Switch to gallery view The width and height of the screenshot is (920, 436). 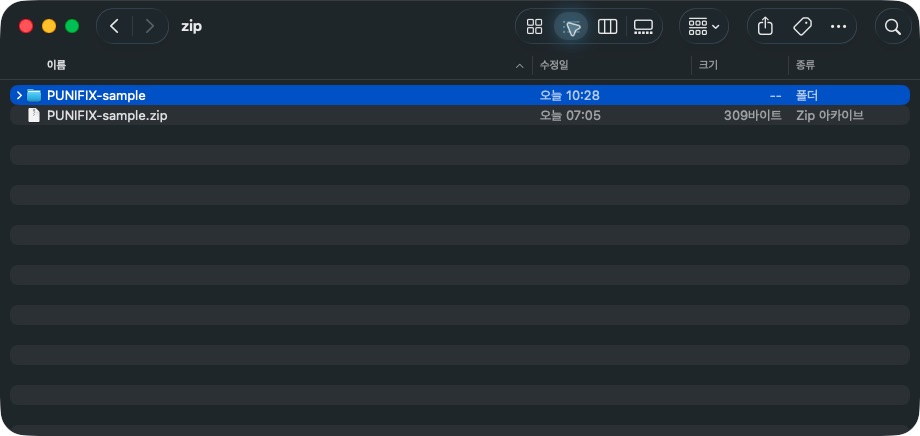click(x=643, y=26)
